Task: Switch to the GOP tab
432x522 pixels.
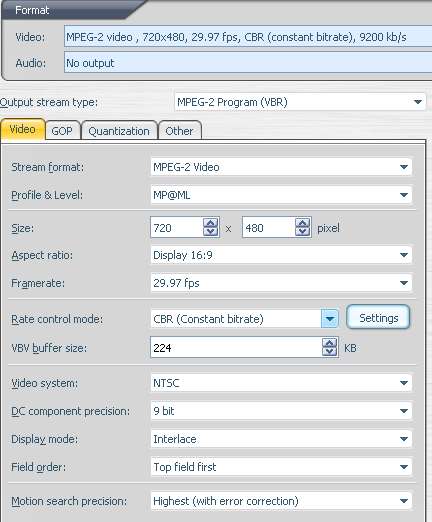Action: [62, 131]
